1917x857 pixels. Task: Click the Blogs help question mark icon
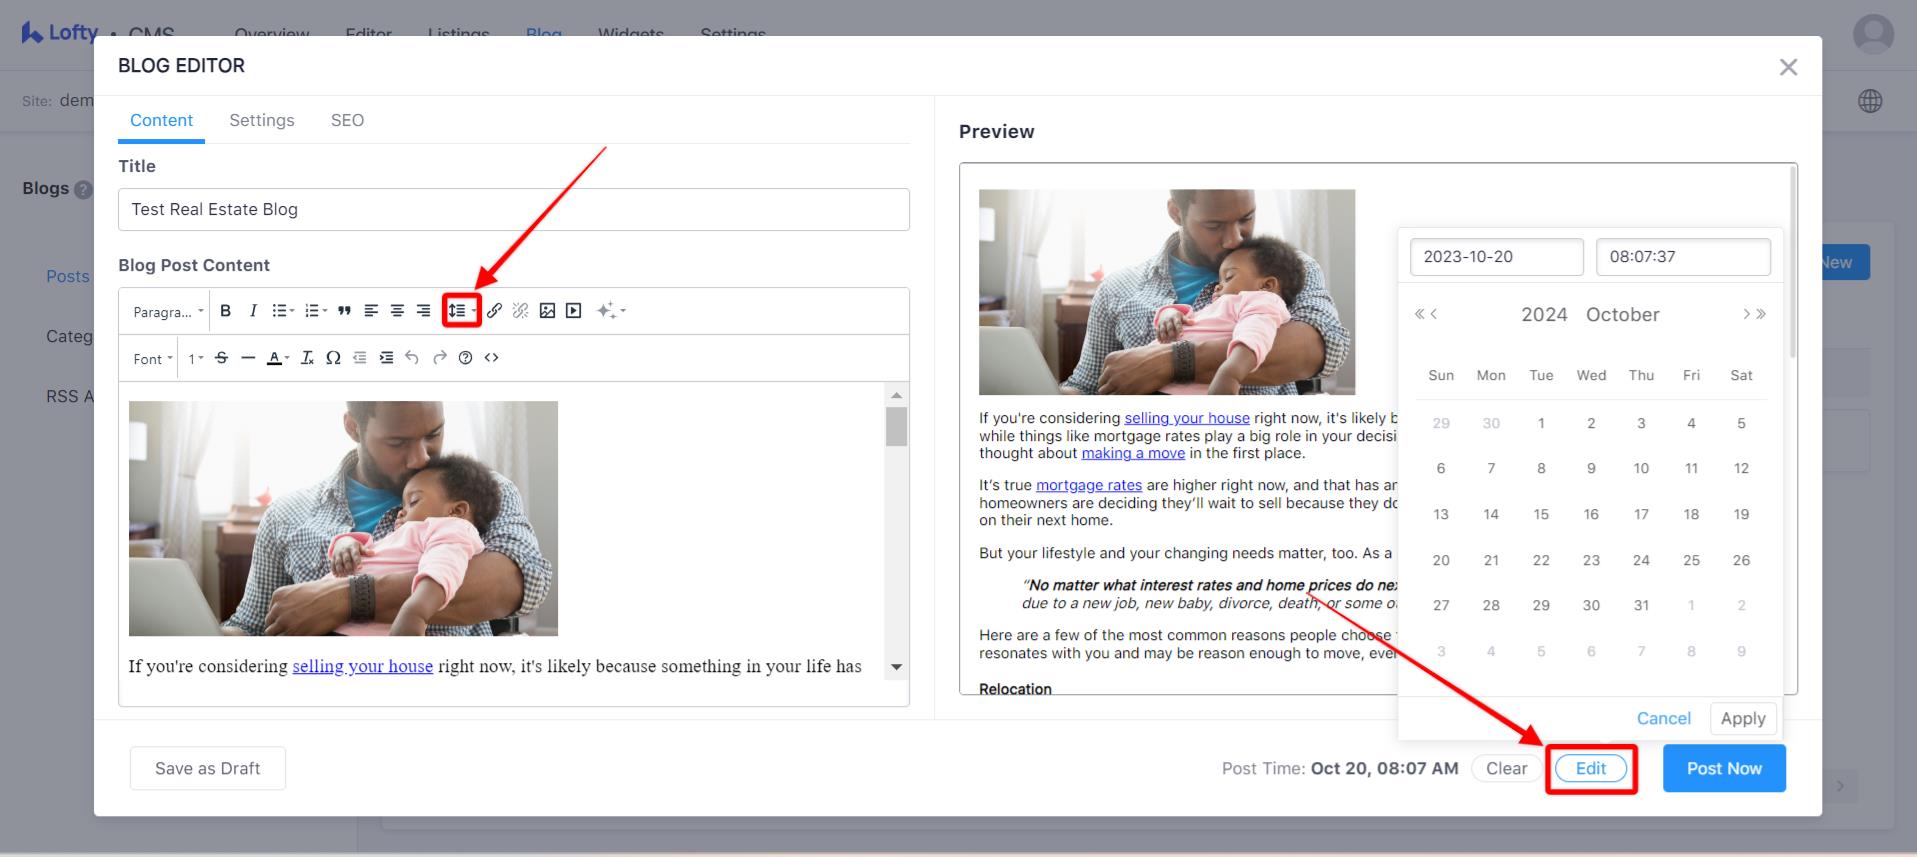click(83, 189)
